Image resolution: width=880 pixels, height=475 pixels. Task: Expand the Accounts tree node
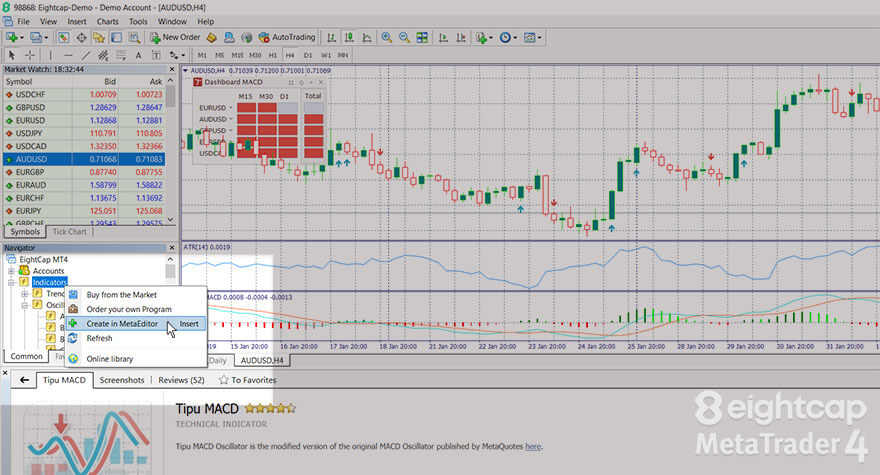tap(11, 271)
